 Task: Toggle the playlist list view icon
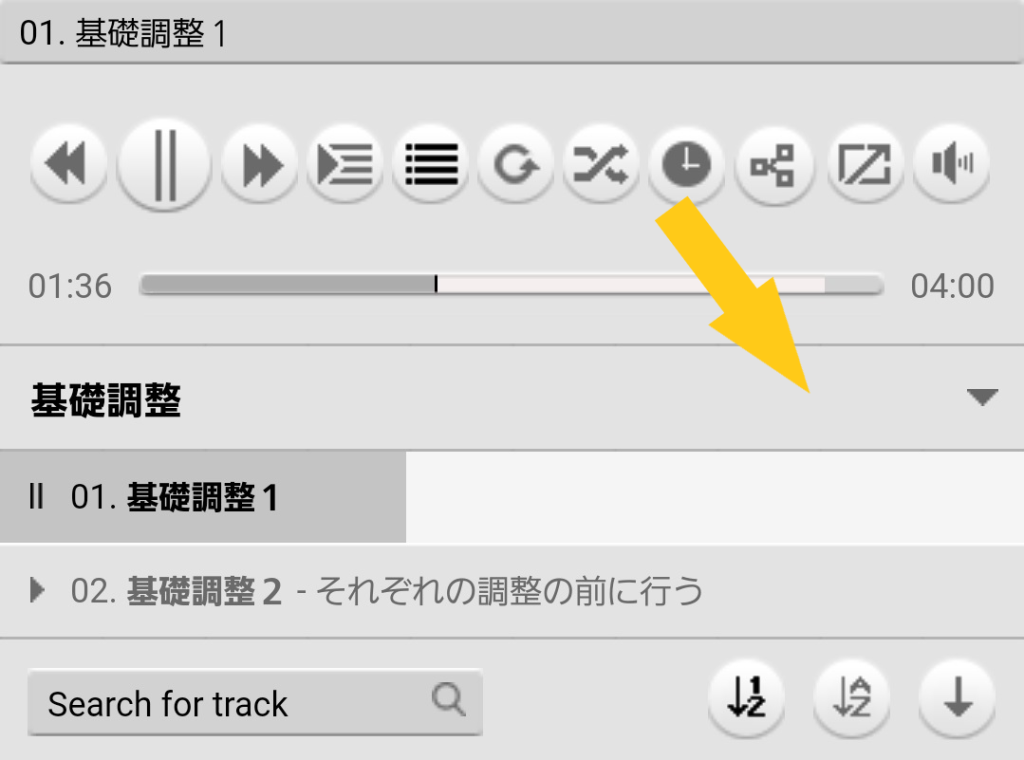pyautogui.click(x=431, y=163)
